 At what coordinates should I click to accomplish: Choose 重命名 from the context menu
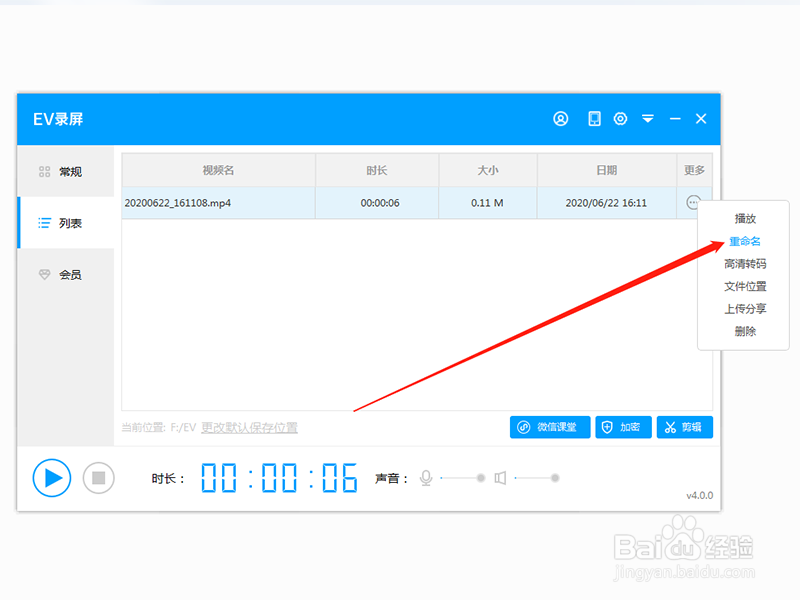745,241
